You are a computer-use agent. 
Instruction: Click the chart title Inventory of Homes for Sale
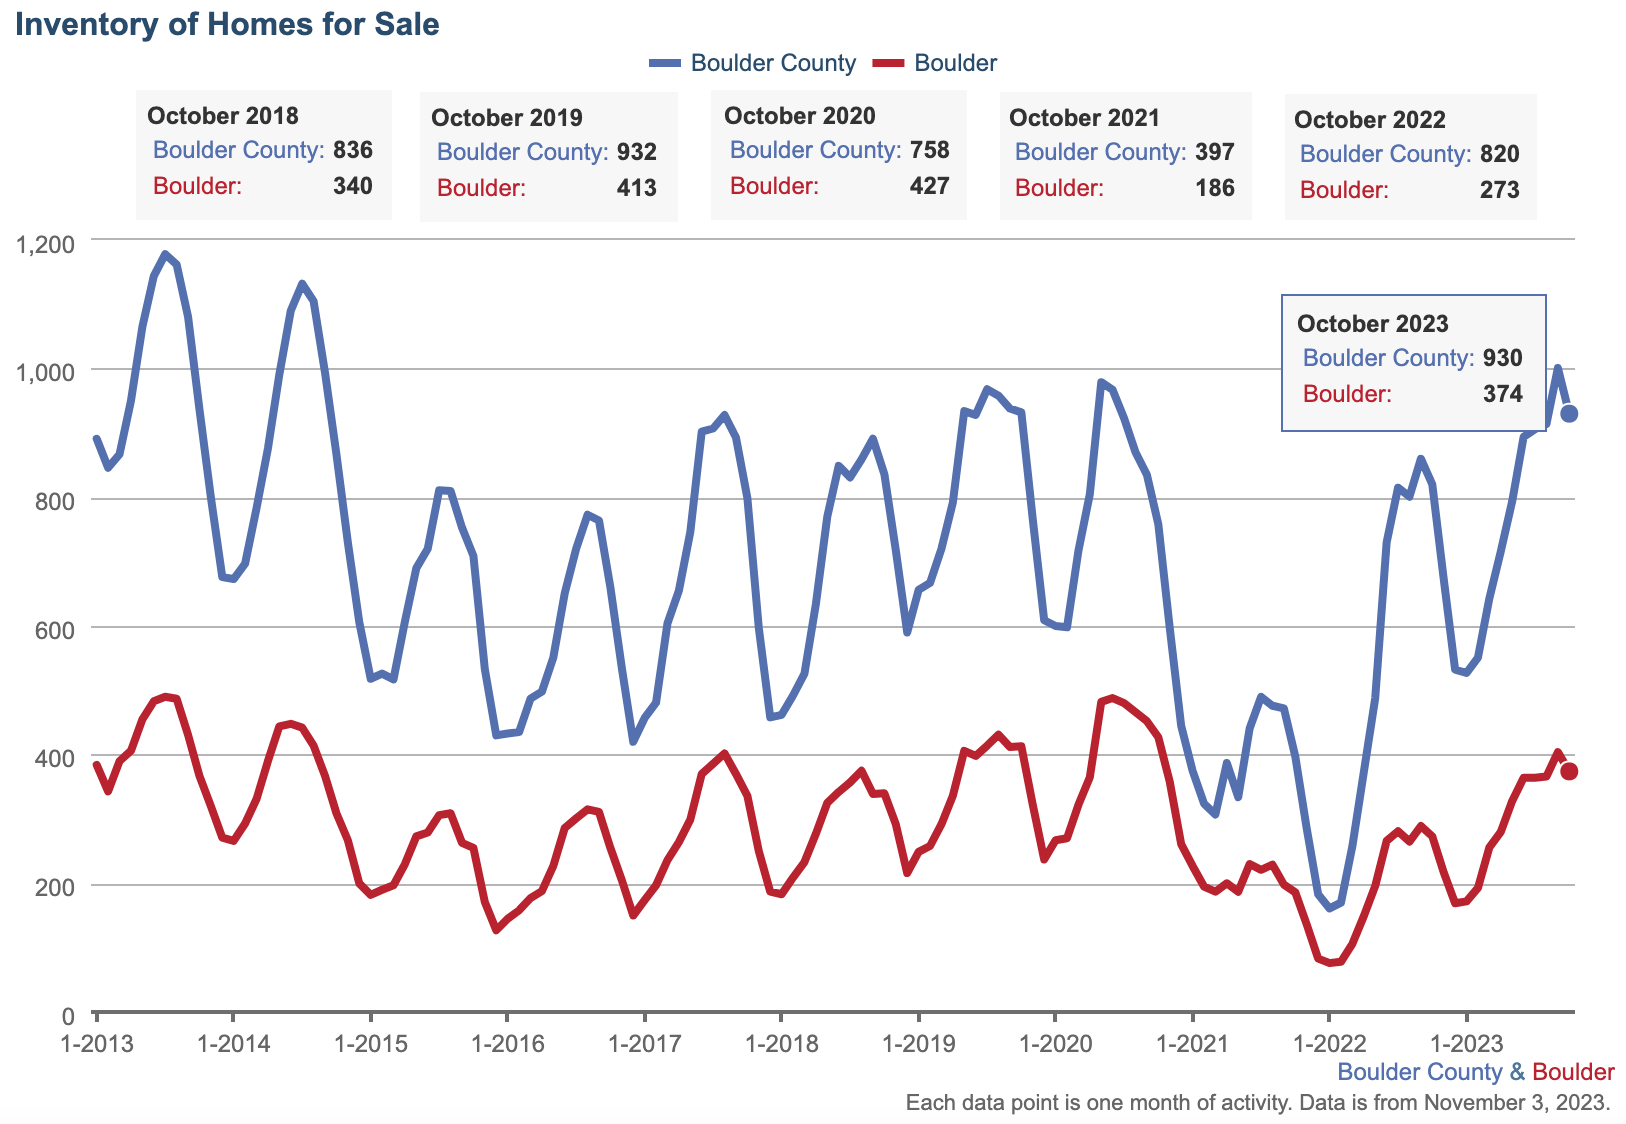228,24
